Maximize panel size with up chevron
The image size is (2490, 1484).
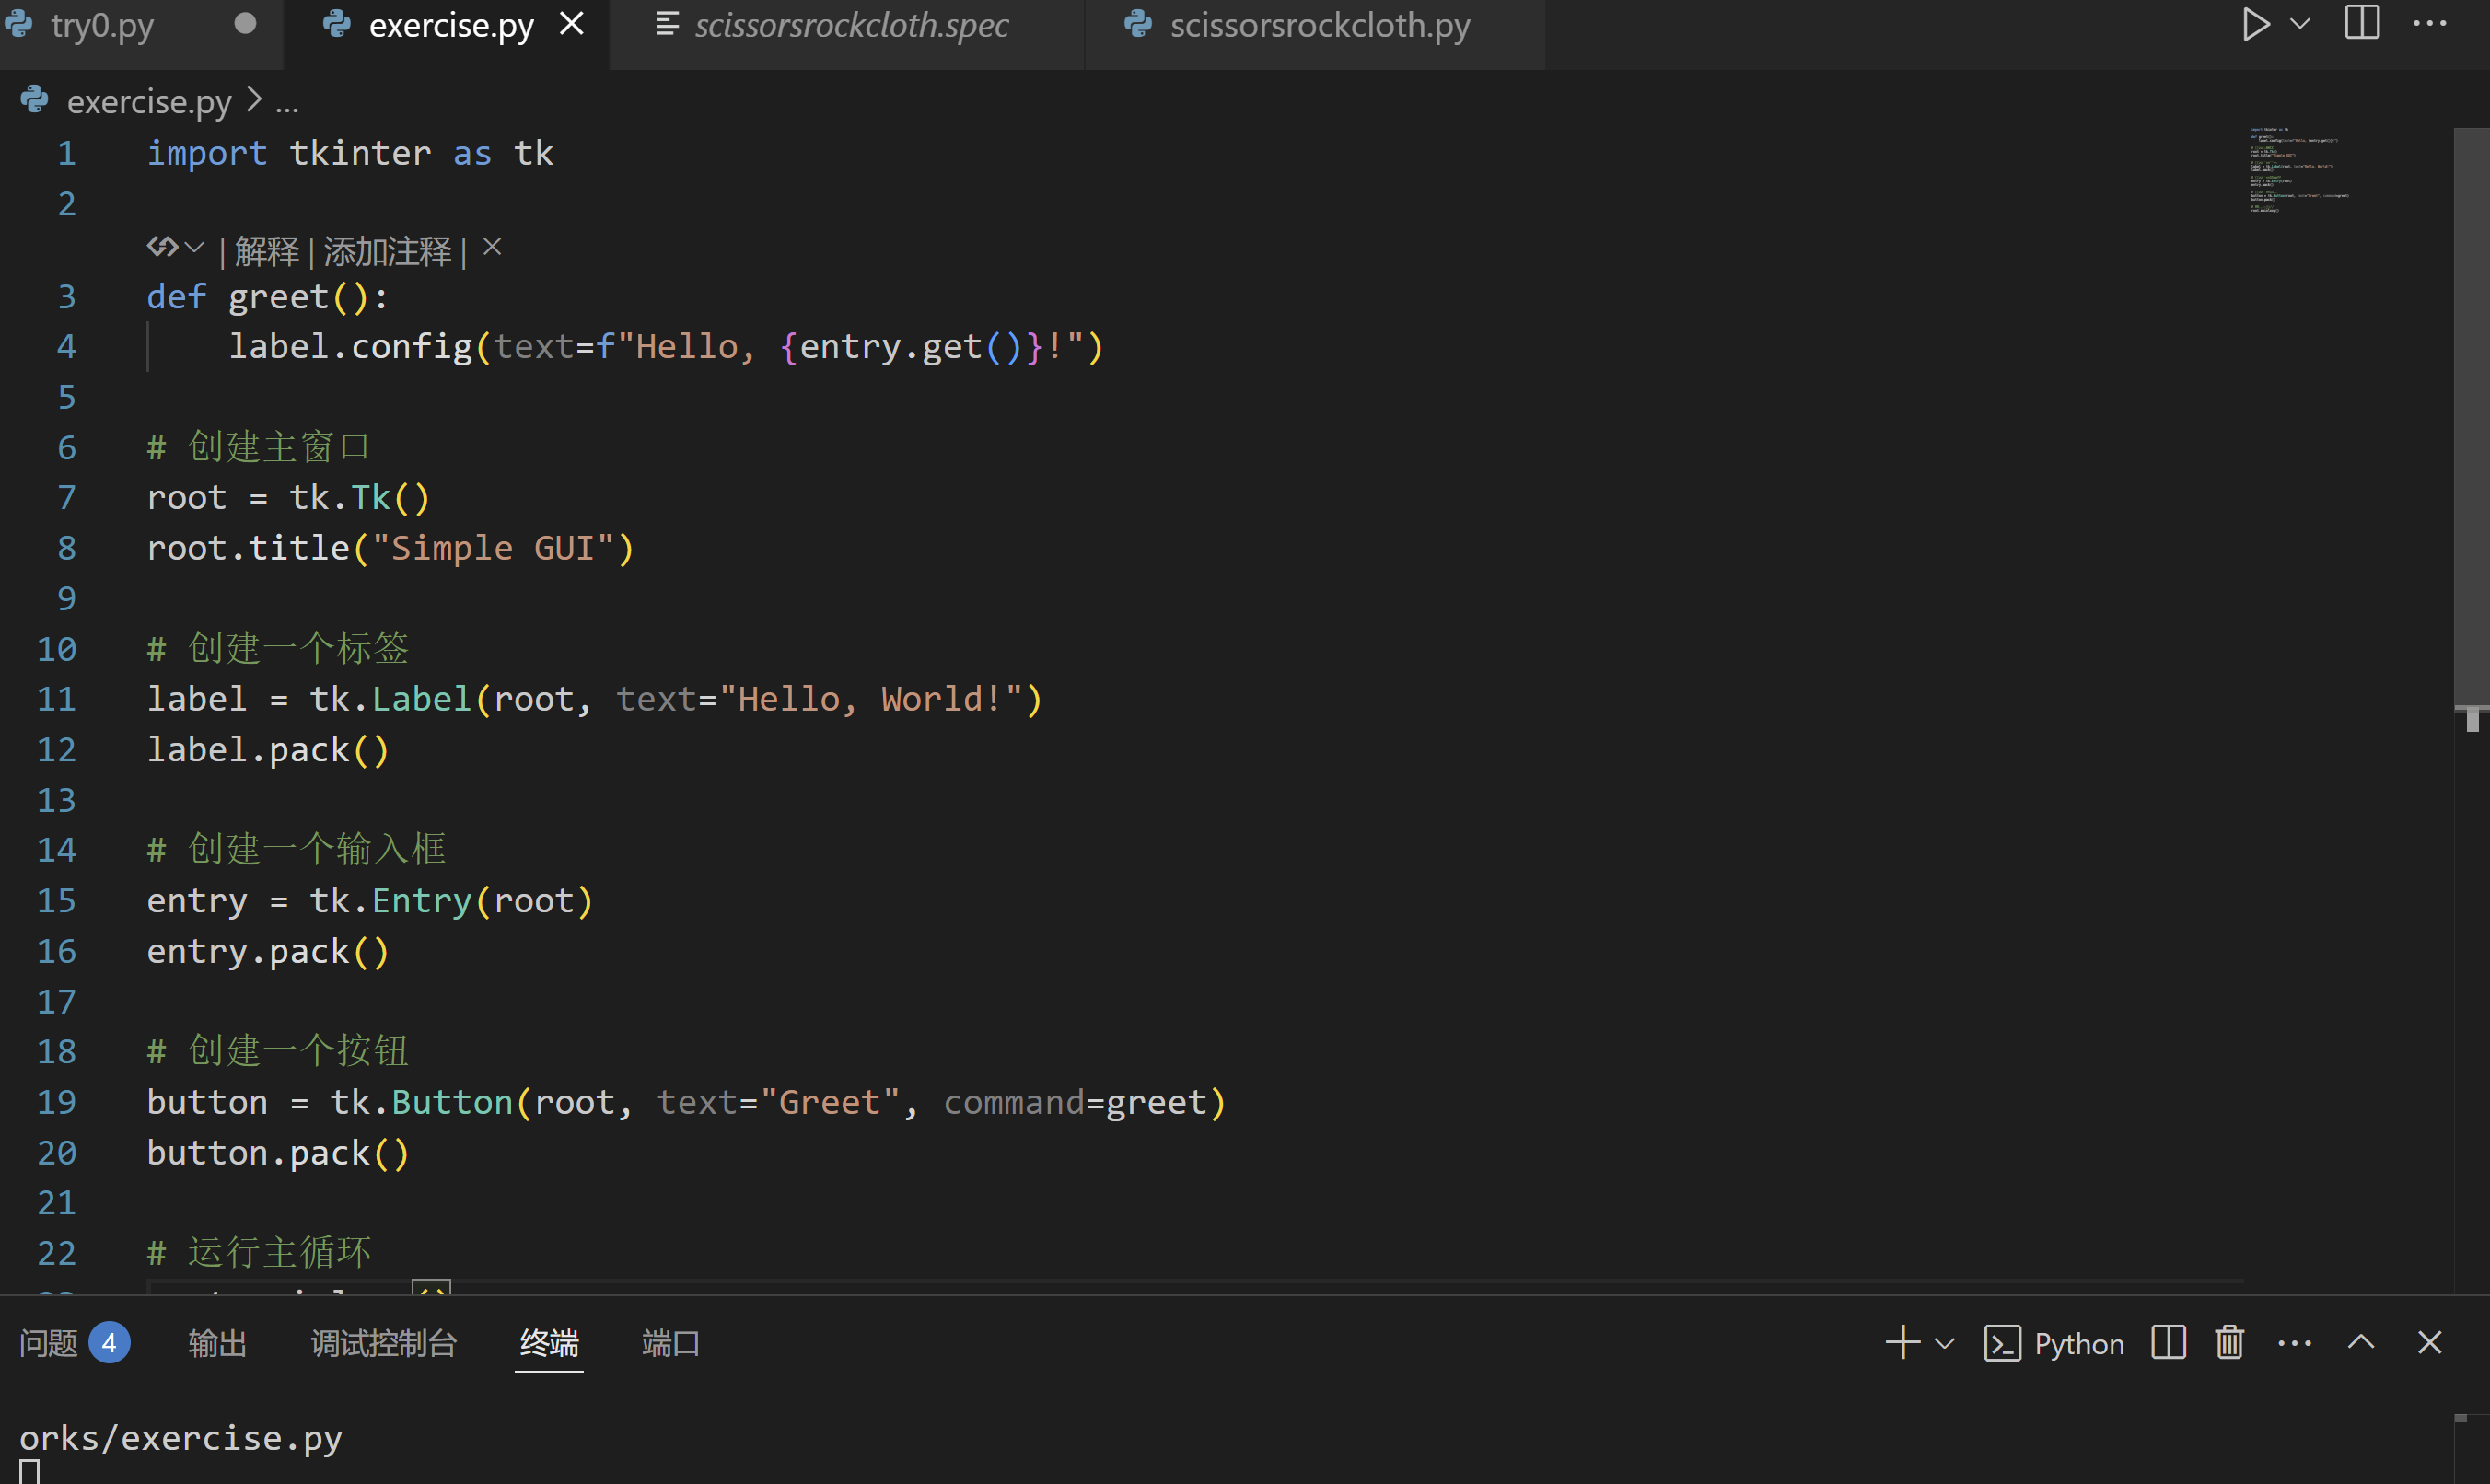pos(2361,1343)
